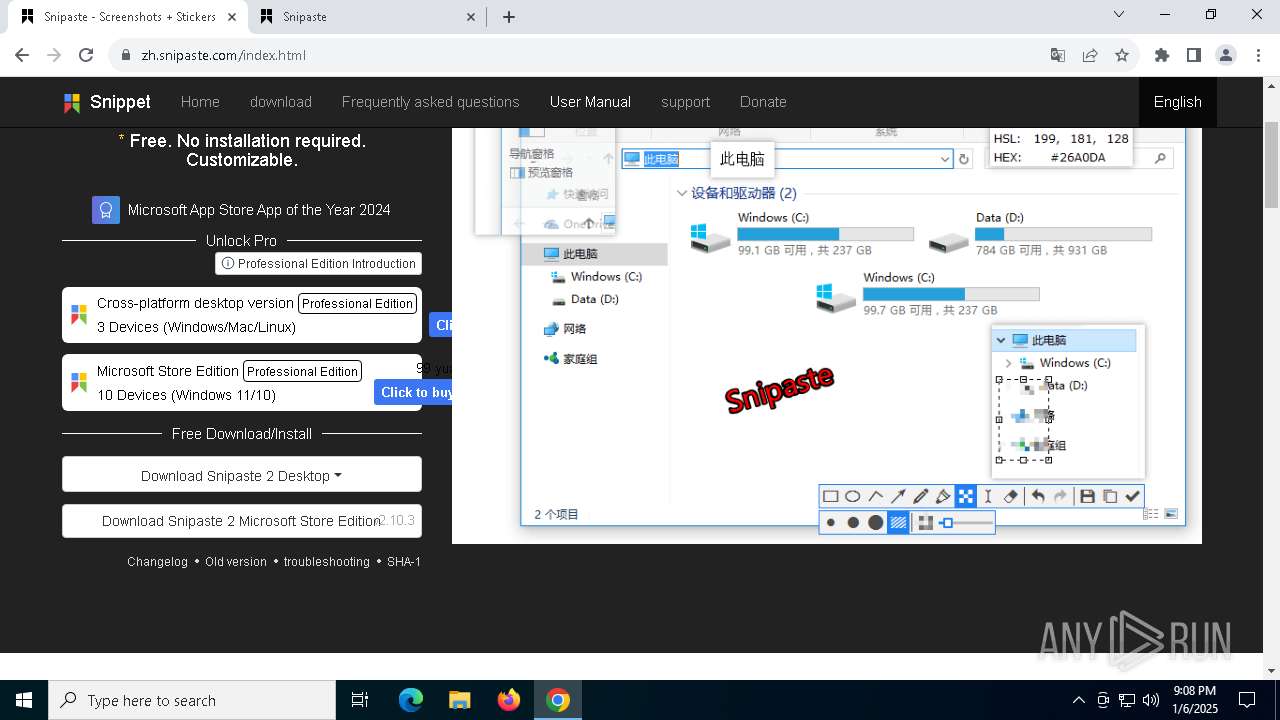Open the Chrome extensions puzzle icon
This screenshot has height=720, width=1280.
click(1162, 55)
